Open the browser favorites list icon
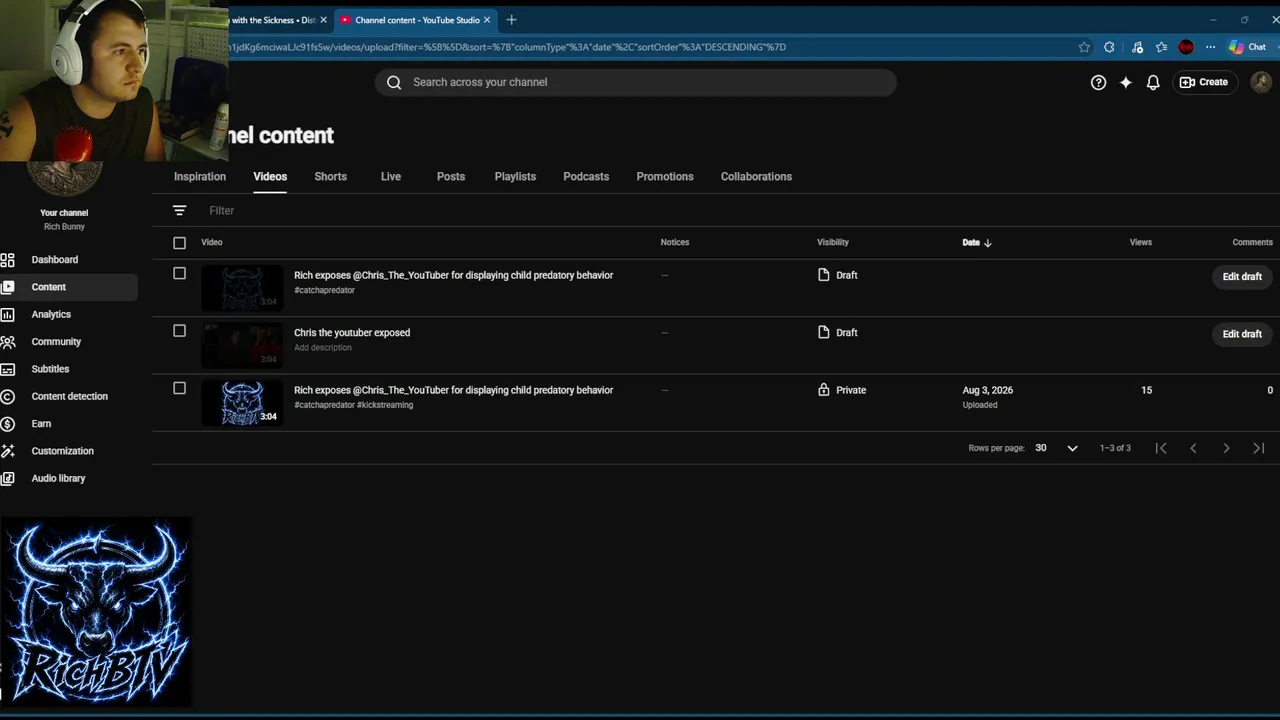The width and height of the screenshot is (1280, 720). 1161,47
